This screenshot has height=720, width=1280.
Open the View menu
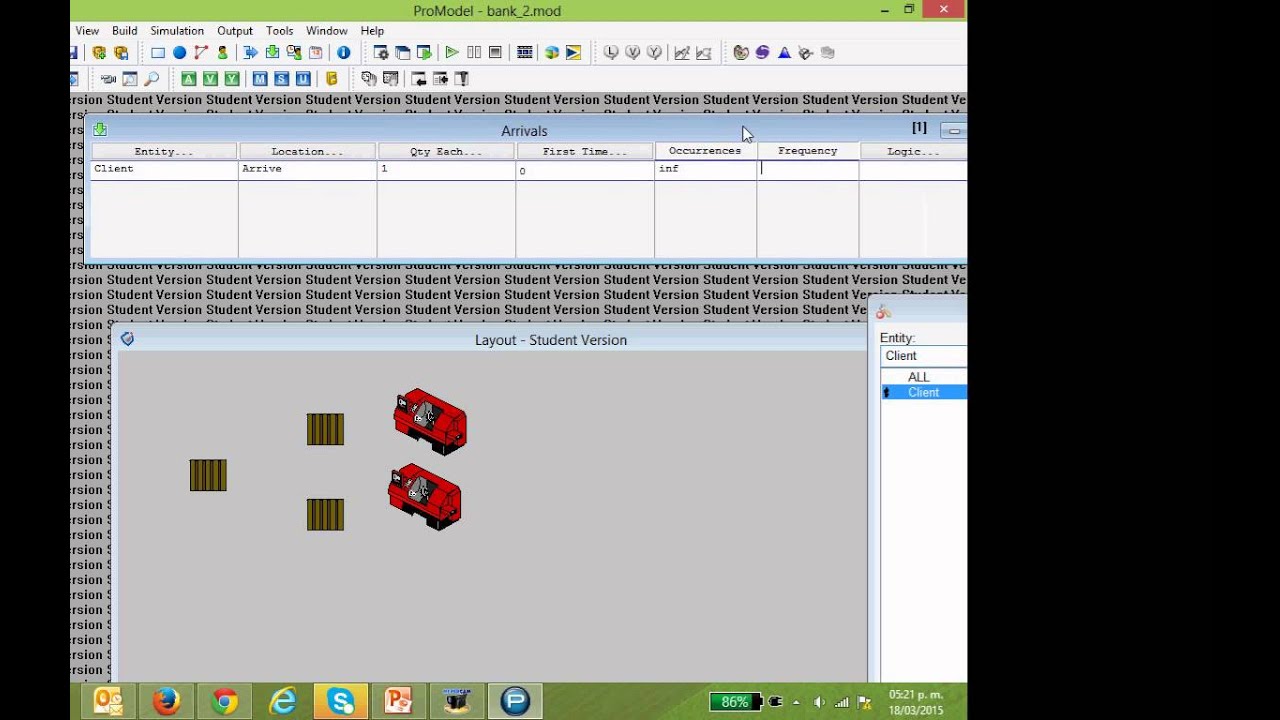[87, 31]
